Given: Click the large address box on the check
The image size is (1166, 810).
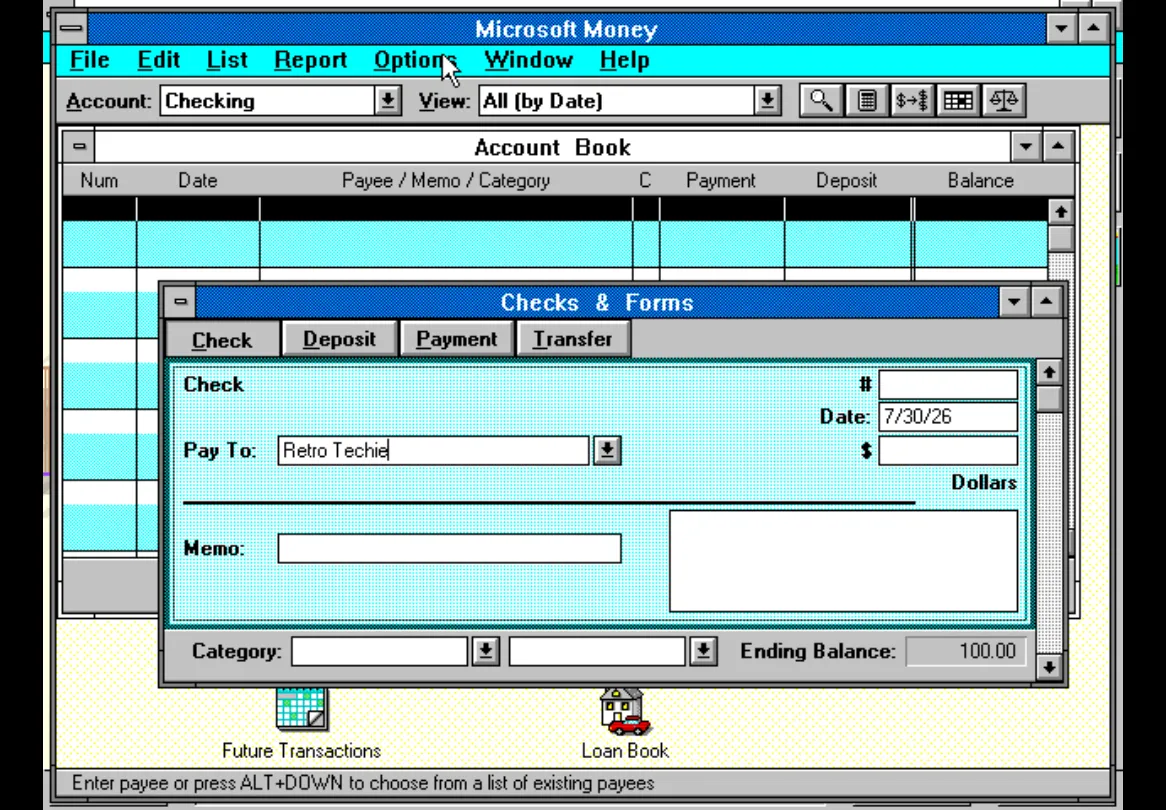Looking at the screenshot, I should (843, 561).
